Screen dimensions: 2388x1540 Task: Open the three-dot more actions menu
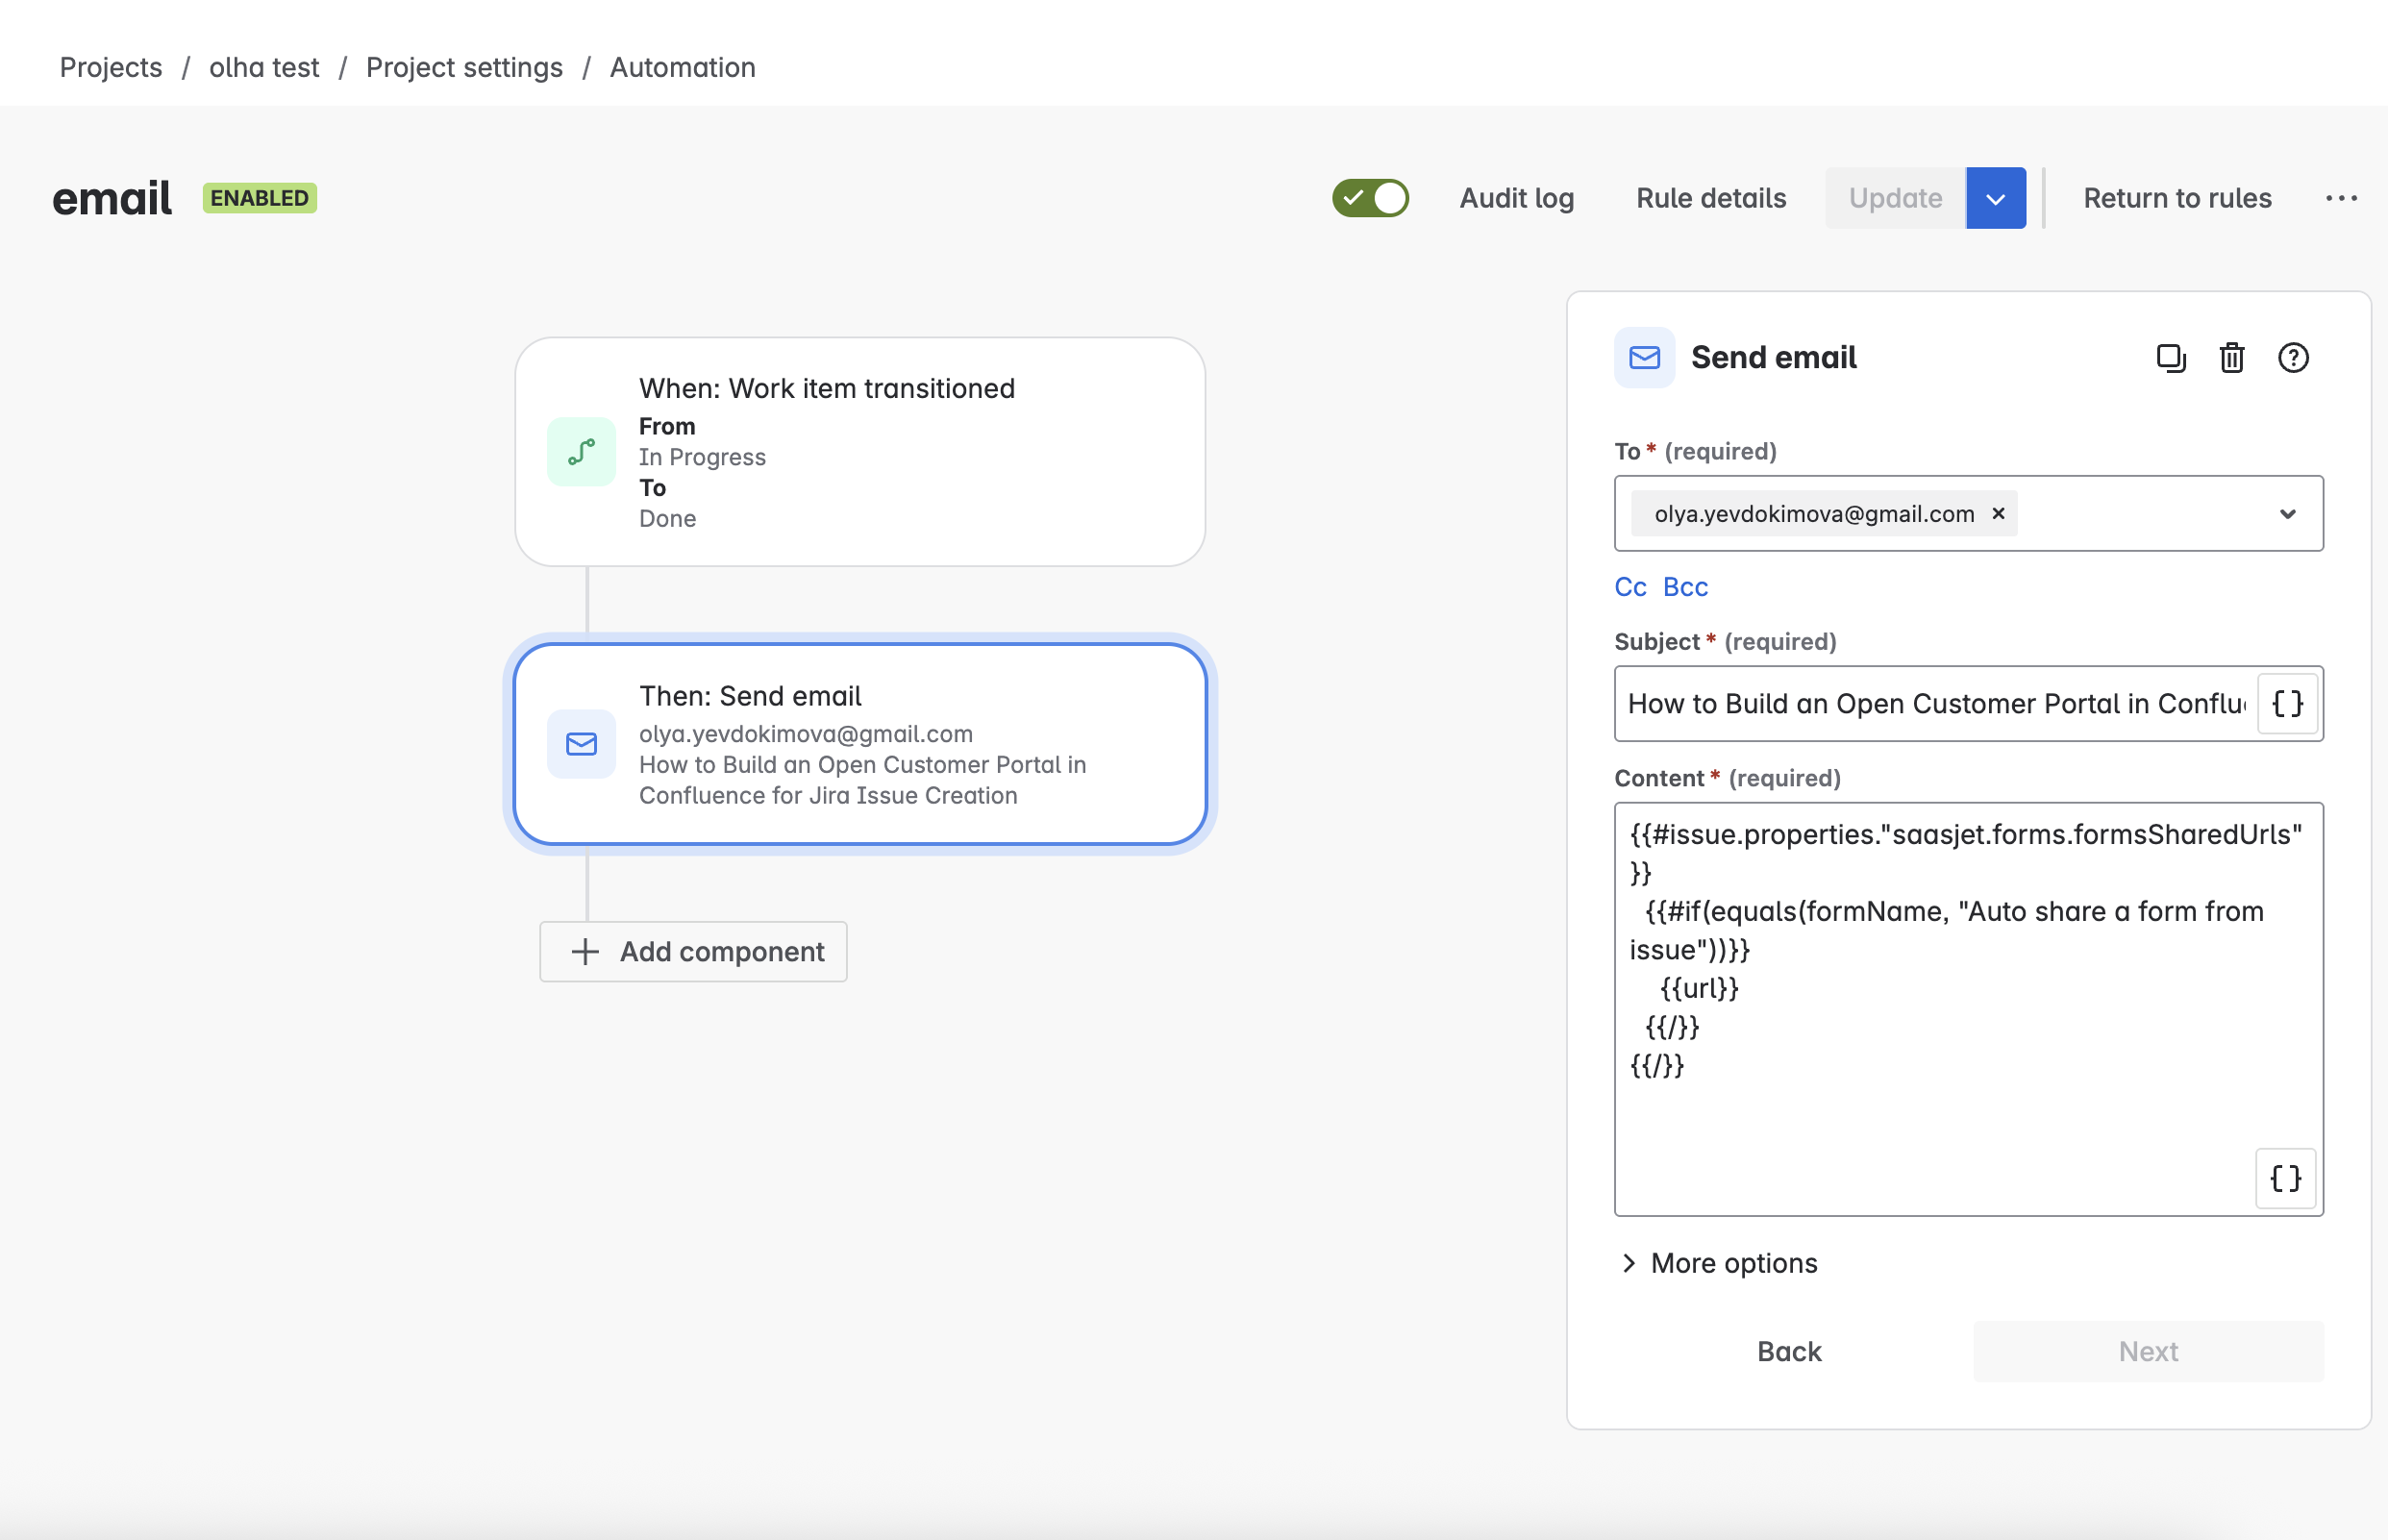pos(2341,198)
